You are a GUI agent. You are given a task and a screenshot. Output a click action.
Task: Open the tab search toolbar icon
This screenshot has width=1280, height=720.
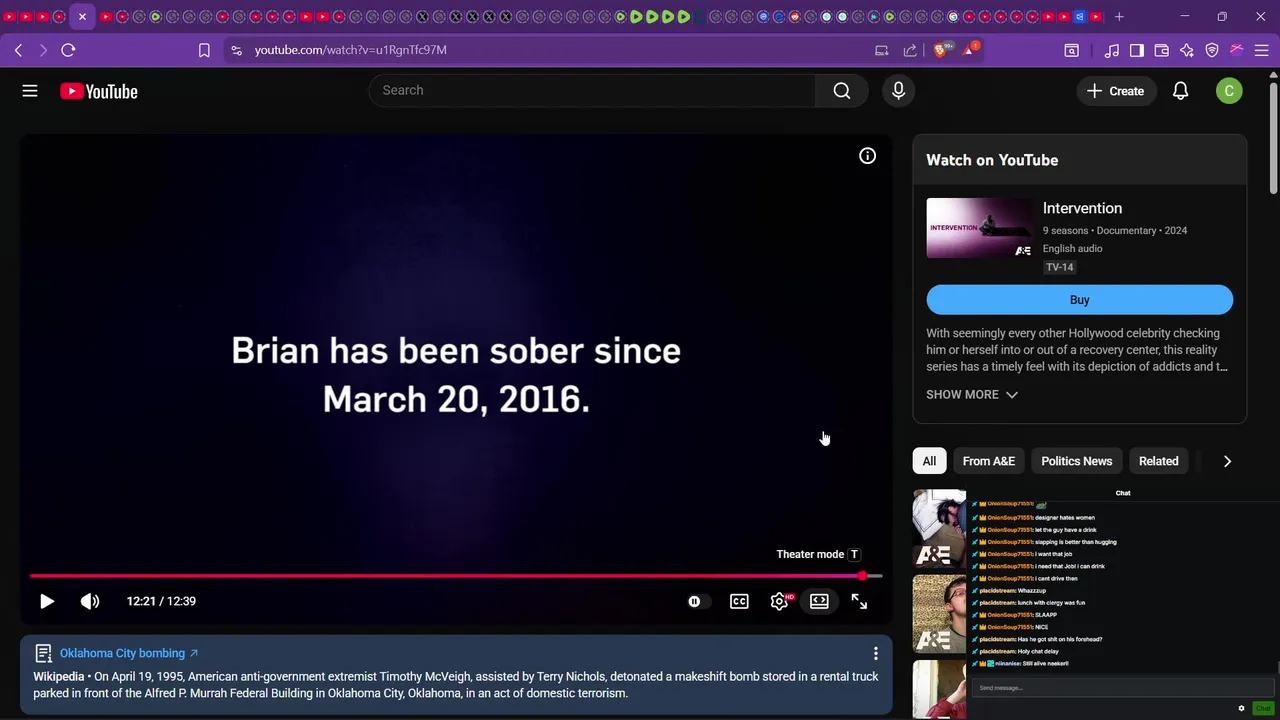1071,50
